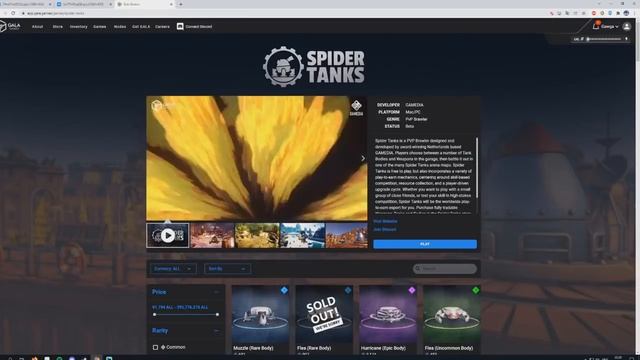
Task: Click the item search field
Action: coord(445,269)
